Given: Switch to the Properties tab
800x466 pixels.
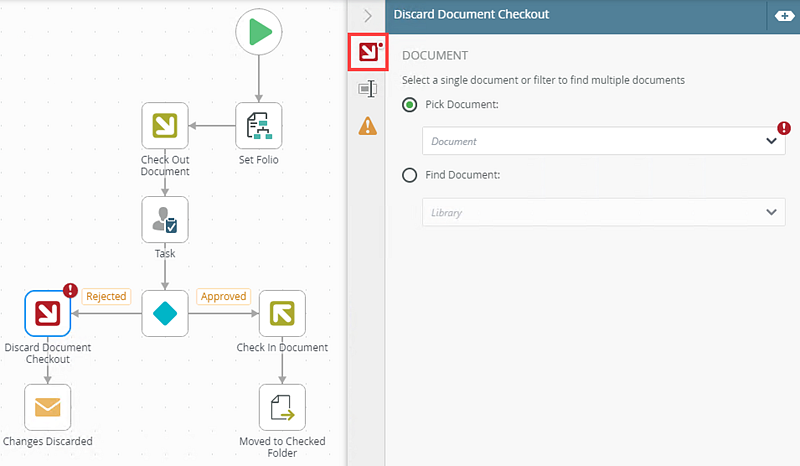Looking at the screenshot, I should (368, 90).
